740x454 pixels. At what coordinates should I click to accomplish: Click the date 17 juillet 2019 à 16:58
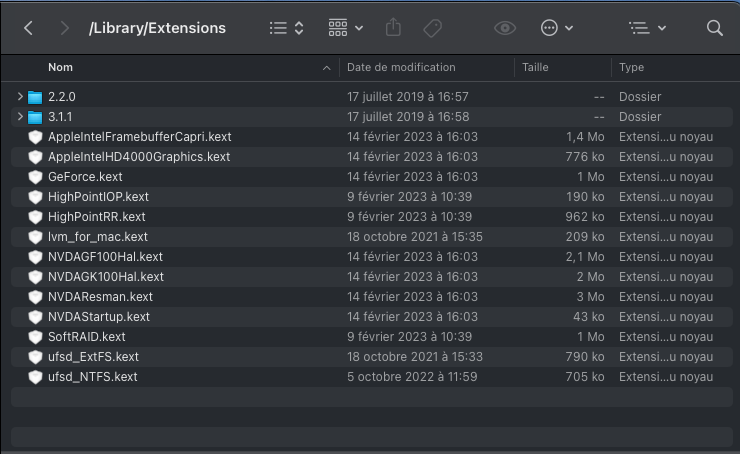click(x=408, y=117)
